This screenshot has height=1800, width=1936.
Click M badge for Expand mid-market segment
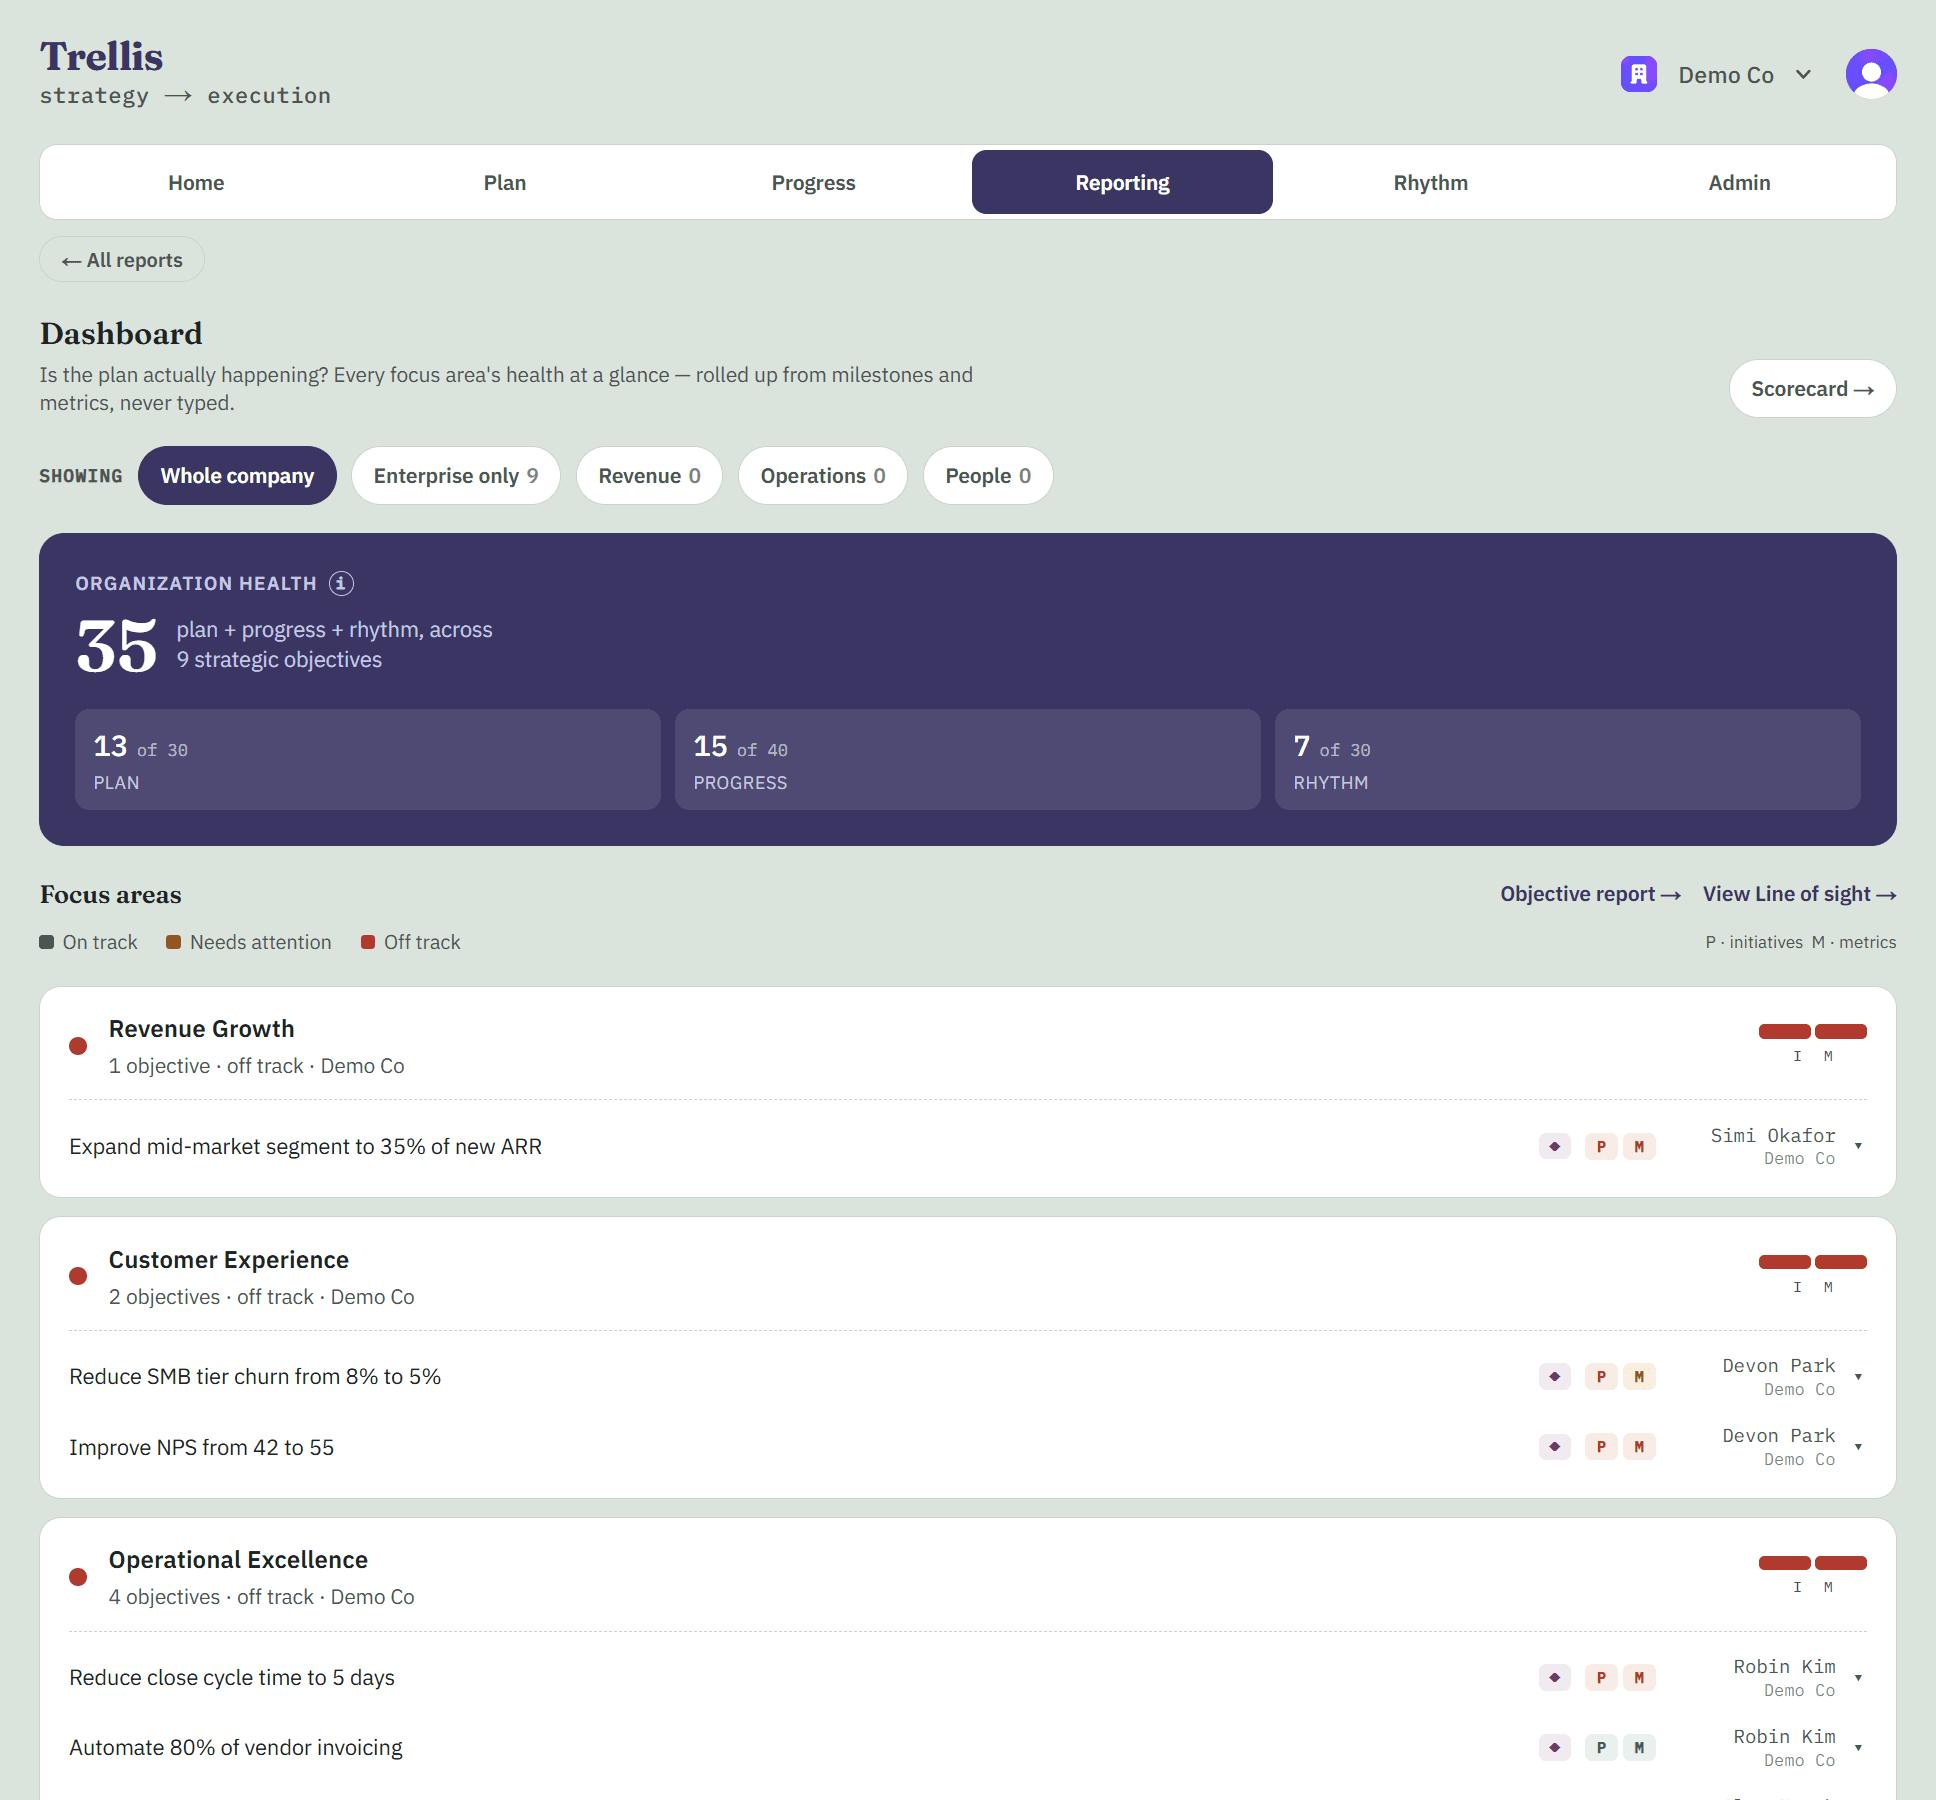click(x=1639, y=1146)
